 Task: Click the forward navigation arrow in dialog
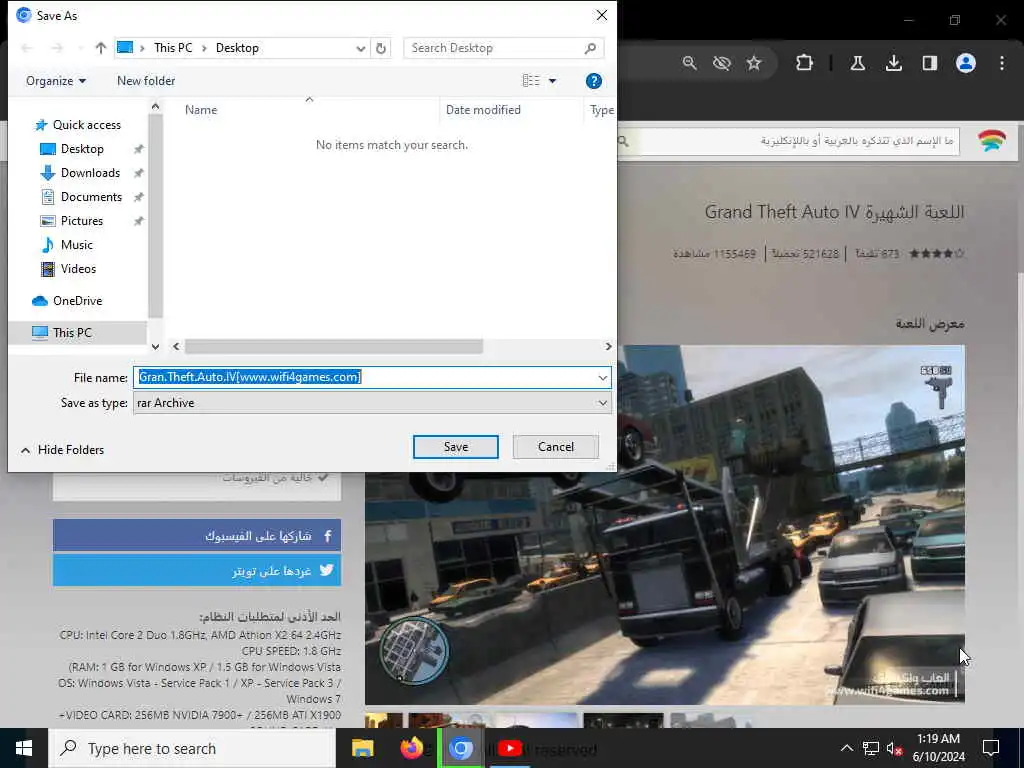tap(57, 48)
